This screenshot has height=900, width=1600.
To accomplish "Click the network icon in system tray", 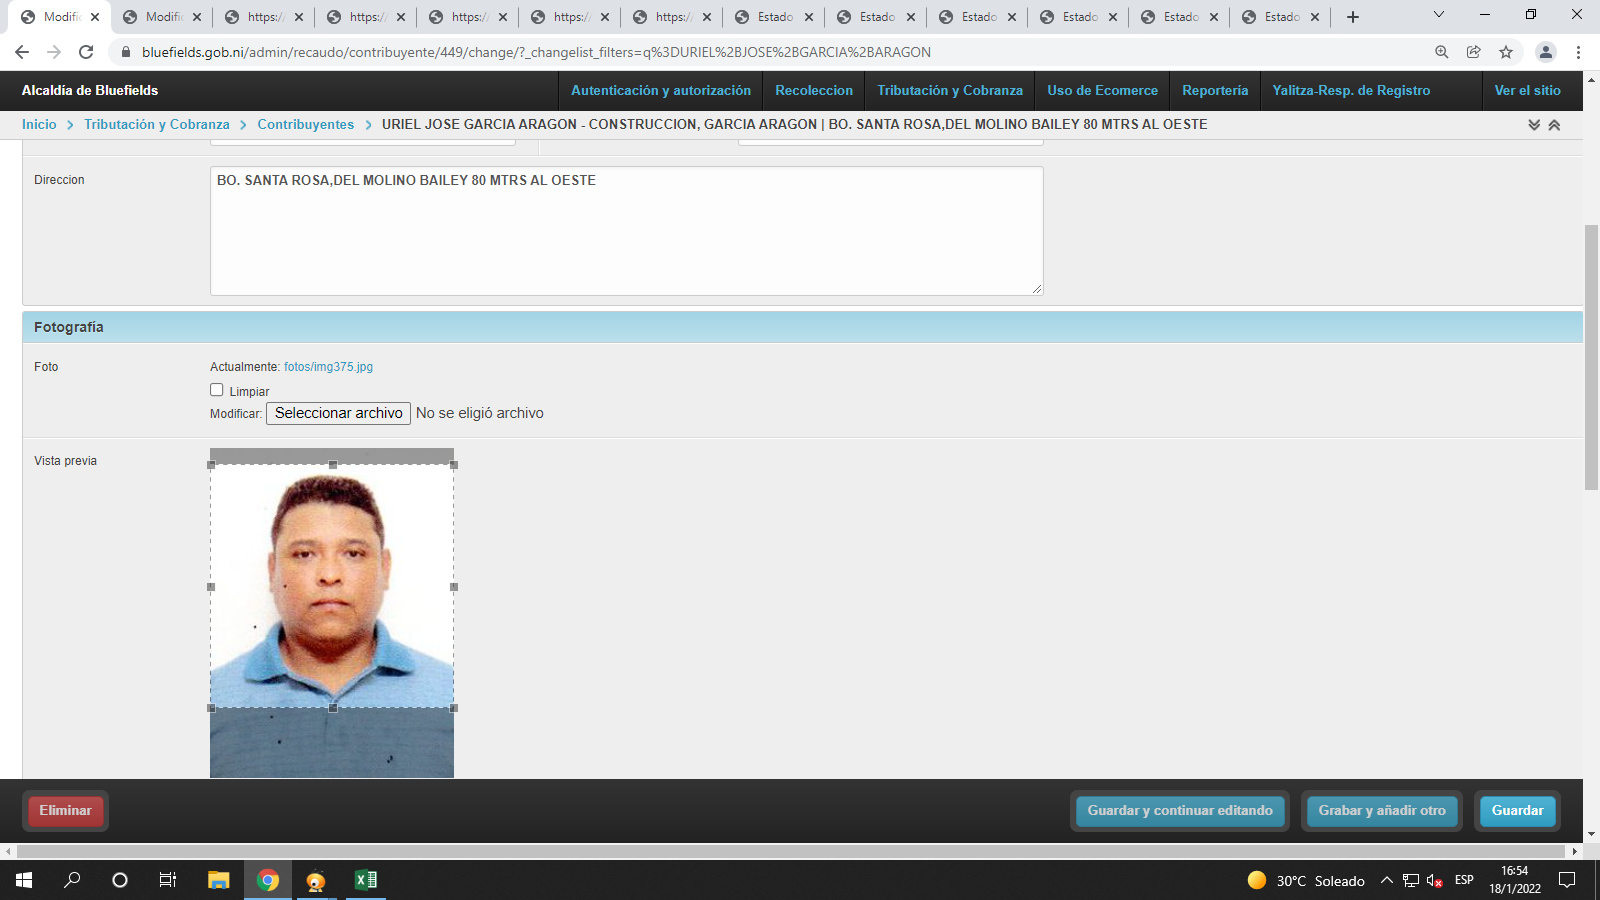I will 1411,880.
